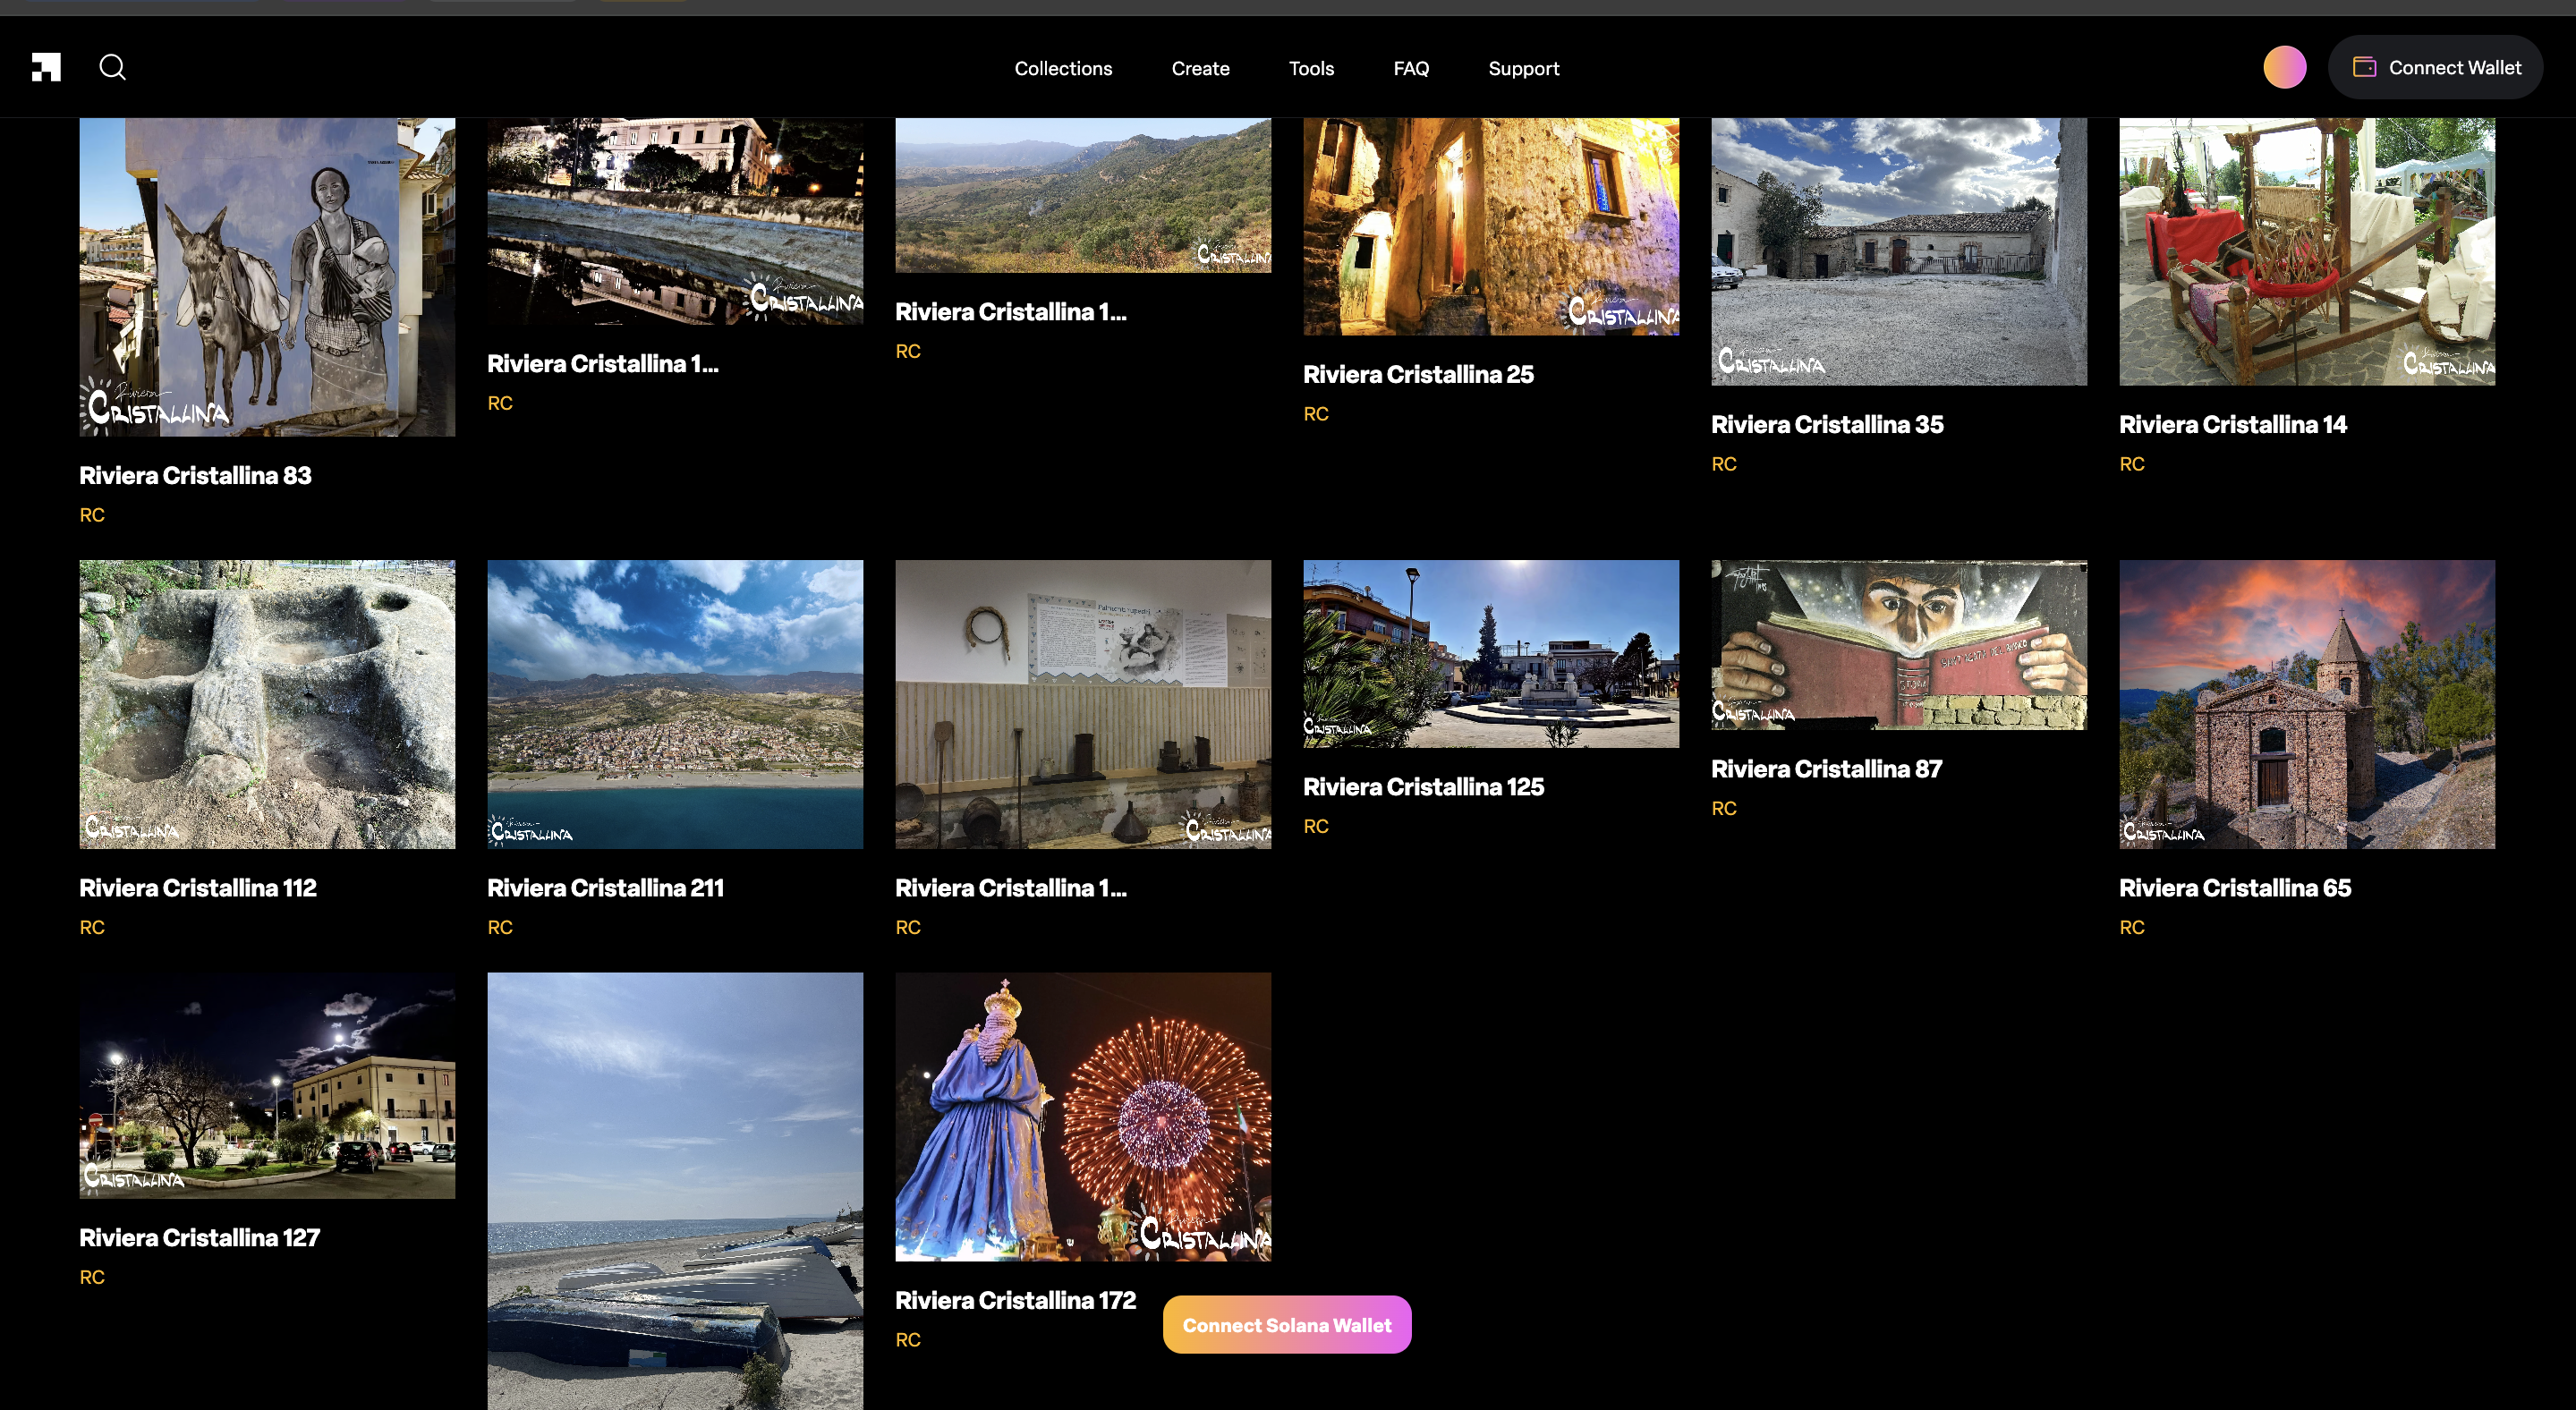Viewport: 2576px width, 1410px height.
Task: Click the Connect Solana Wallet button
Action: pyautogui.click(x=1286, y=1324)
